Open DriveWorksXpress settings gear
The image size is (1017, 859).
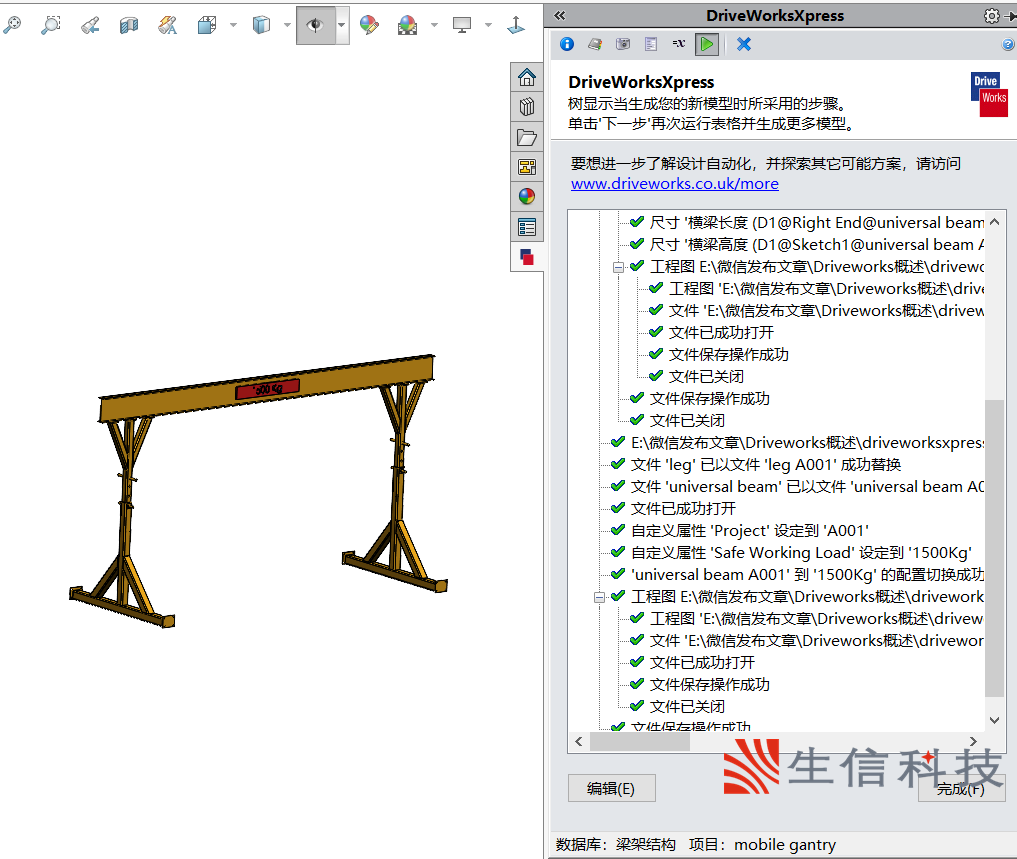tap(992, 16)
